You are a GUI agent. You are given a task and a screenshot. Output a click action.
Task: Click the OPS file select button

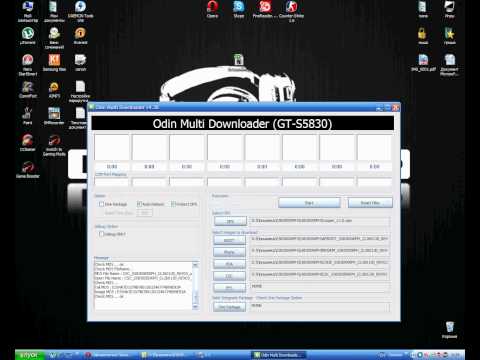point(230,221)
